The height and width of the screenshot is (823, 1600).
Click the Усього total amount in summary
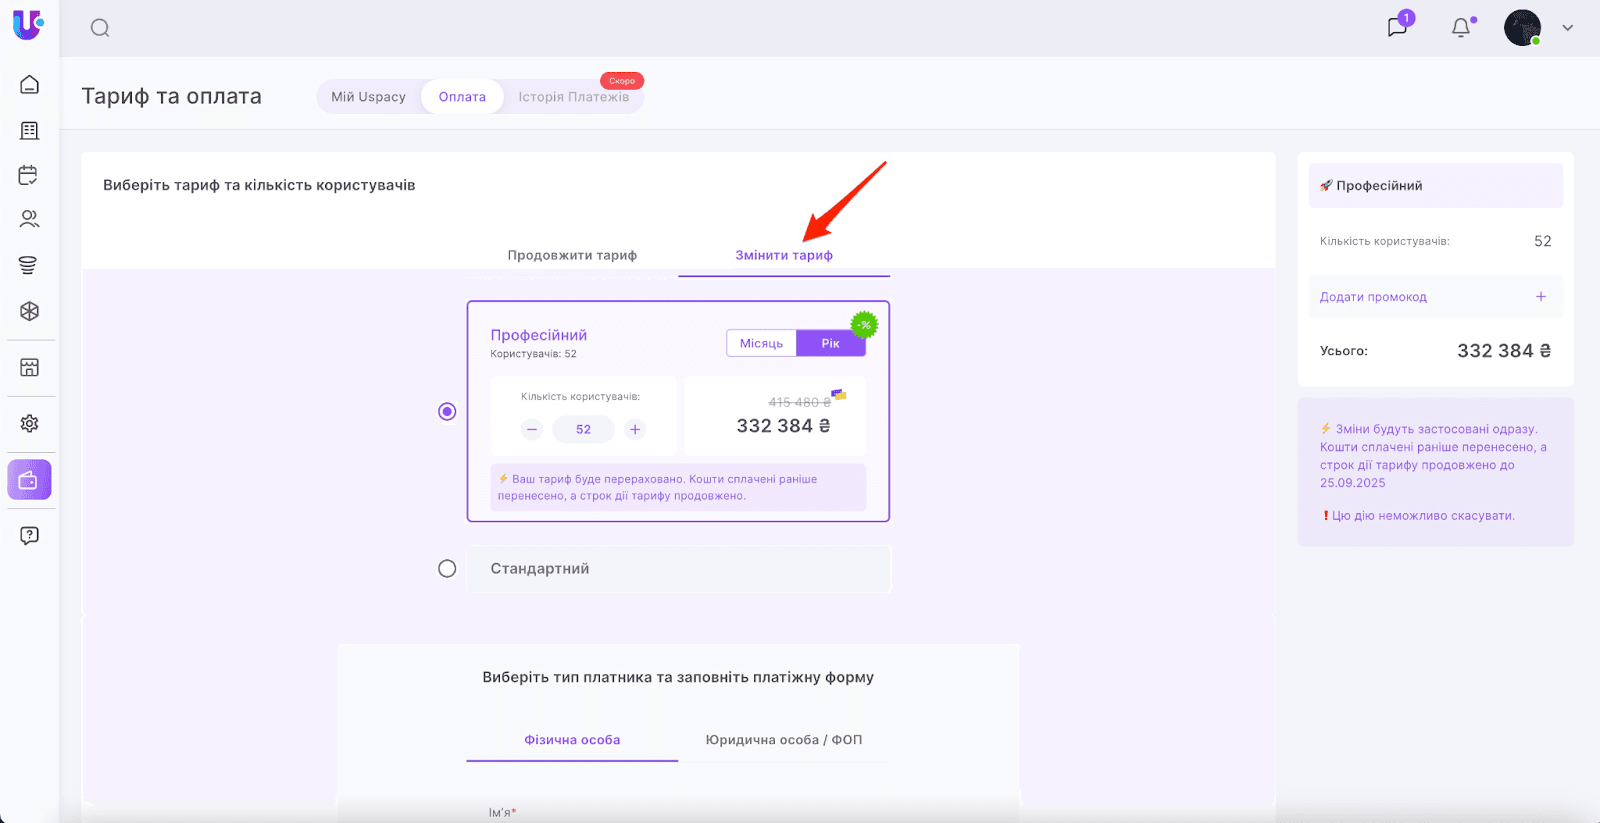[1504, 351]
